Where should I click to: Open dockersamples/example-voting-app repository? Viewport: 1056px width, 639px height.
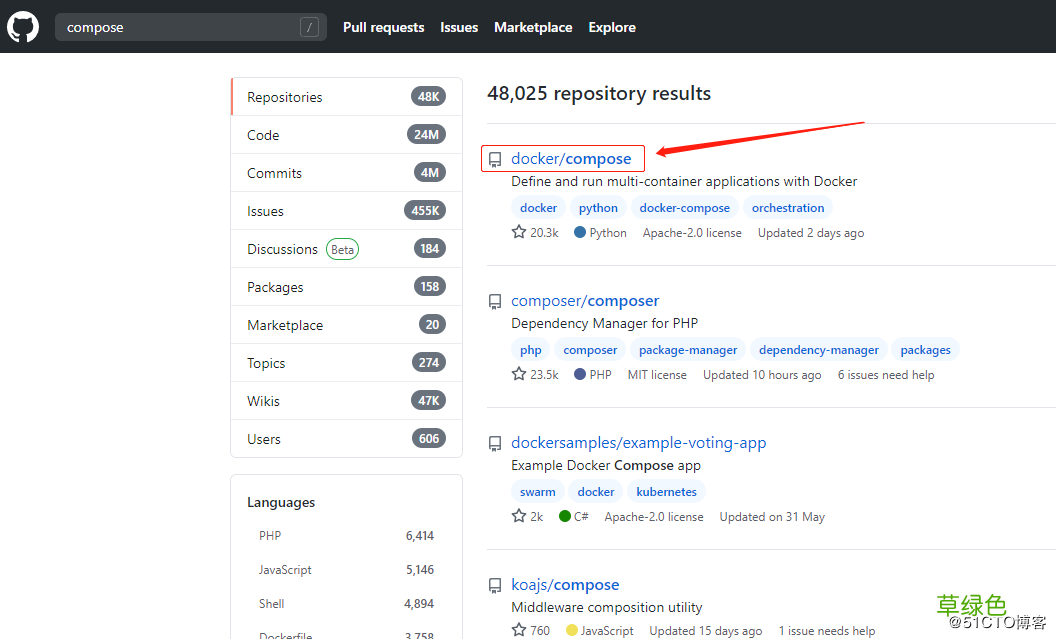[x=638, y=443]
